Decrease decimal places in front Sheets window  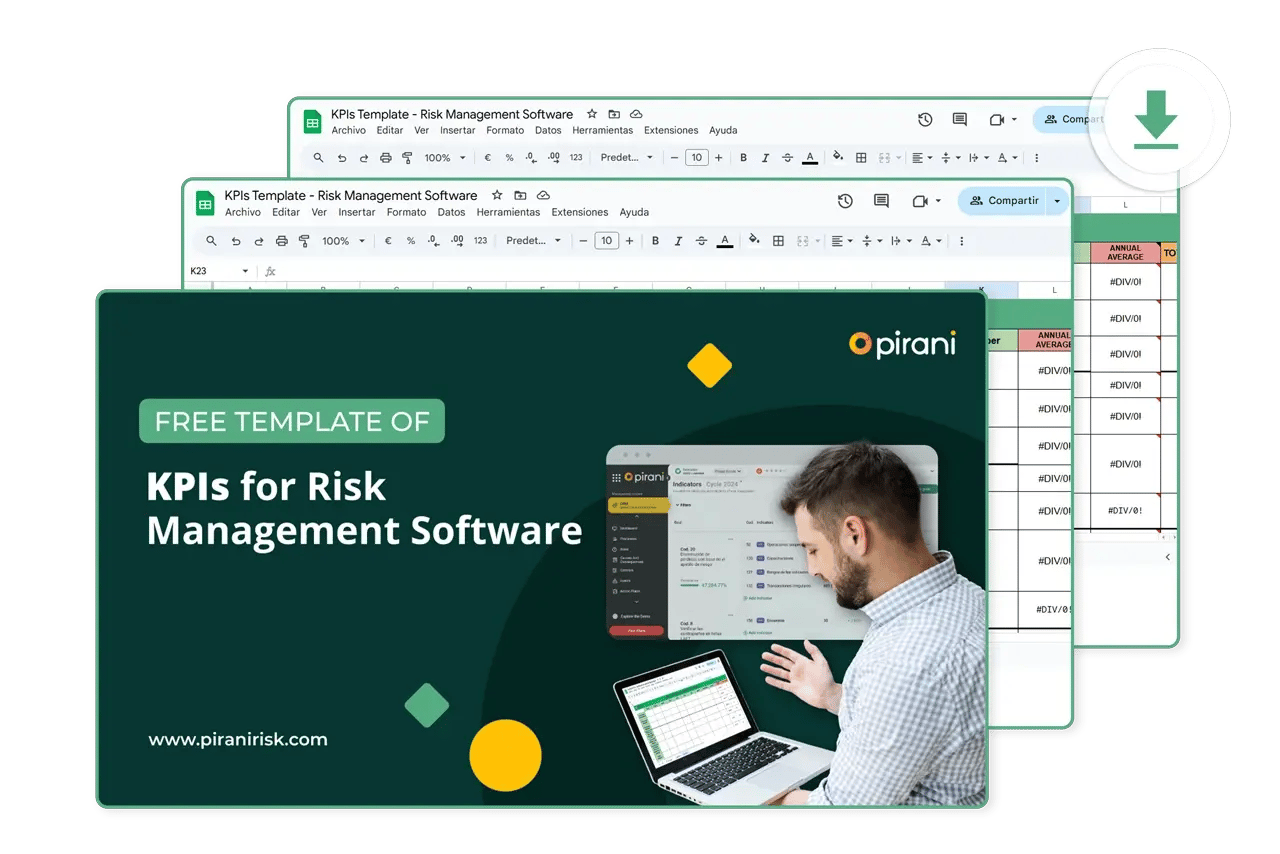pos(433,241)
